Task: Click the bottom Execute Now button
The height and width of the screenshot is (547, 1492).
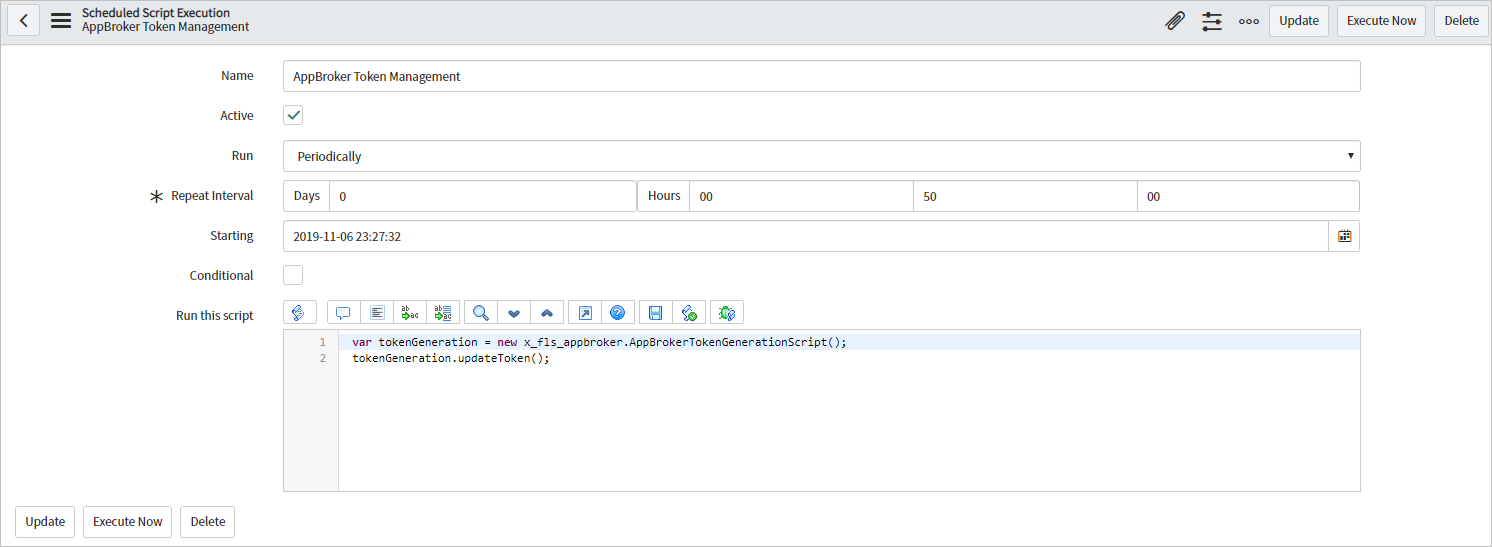Action: click(x=127, y=521)
